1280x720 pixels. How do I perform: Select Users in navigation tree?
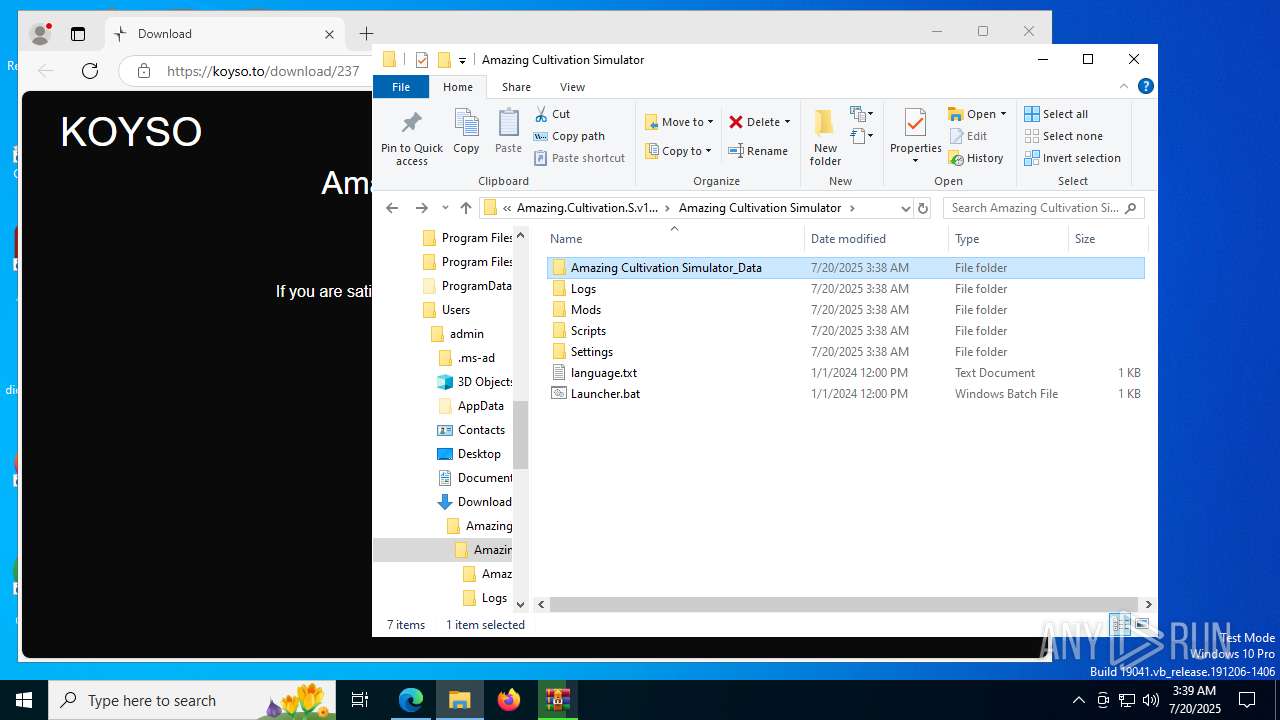[455, 310]
